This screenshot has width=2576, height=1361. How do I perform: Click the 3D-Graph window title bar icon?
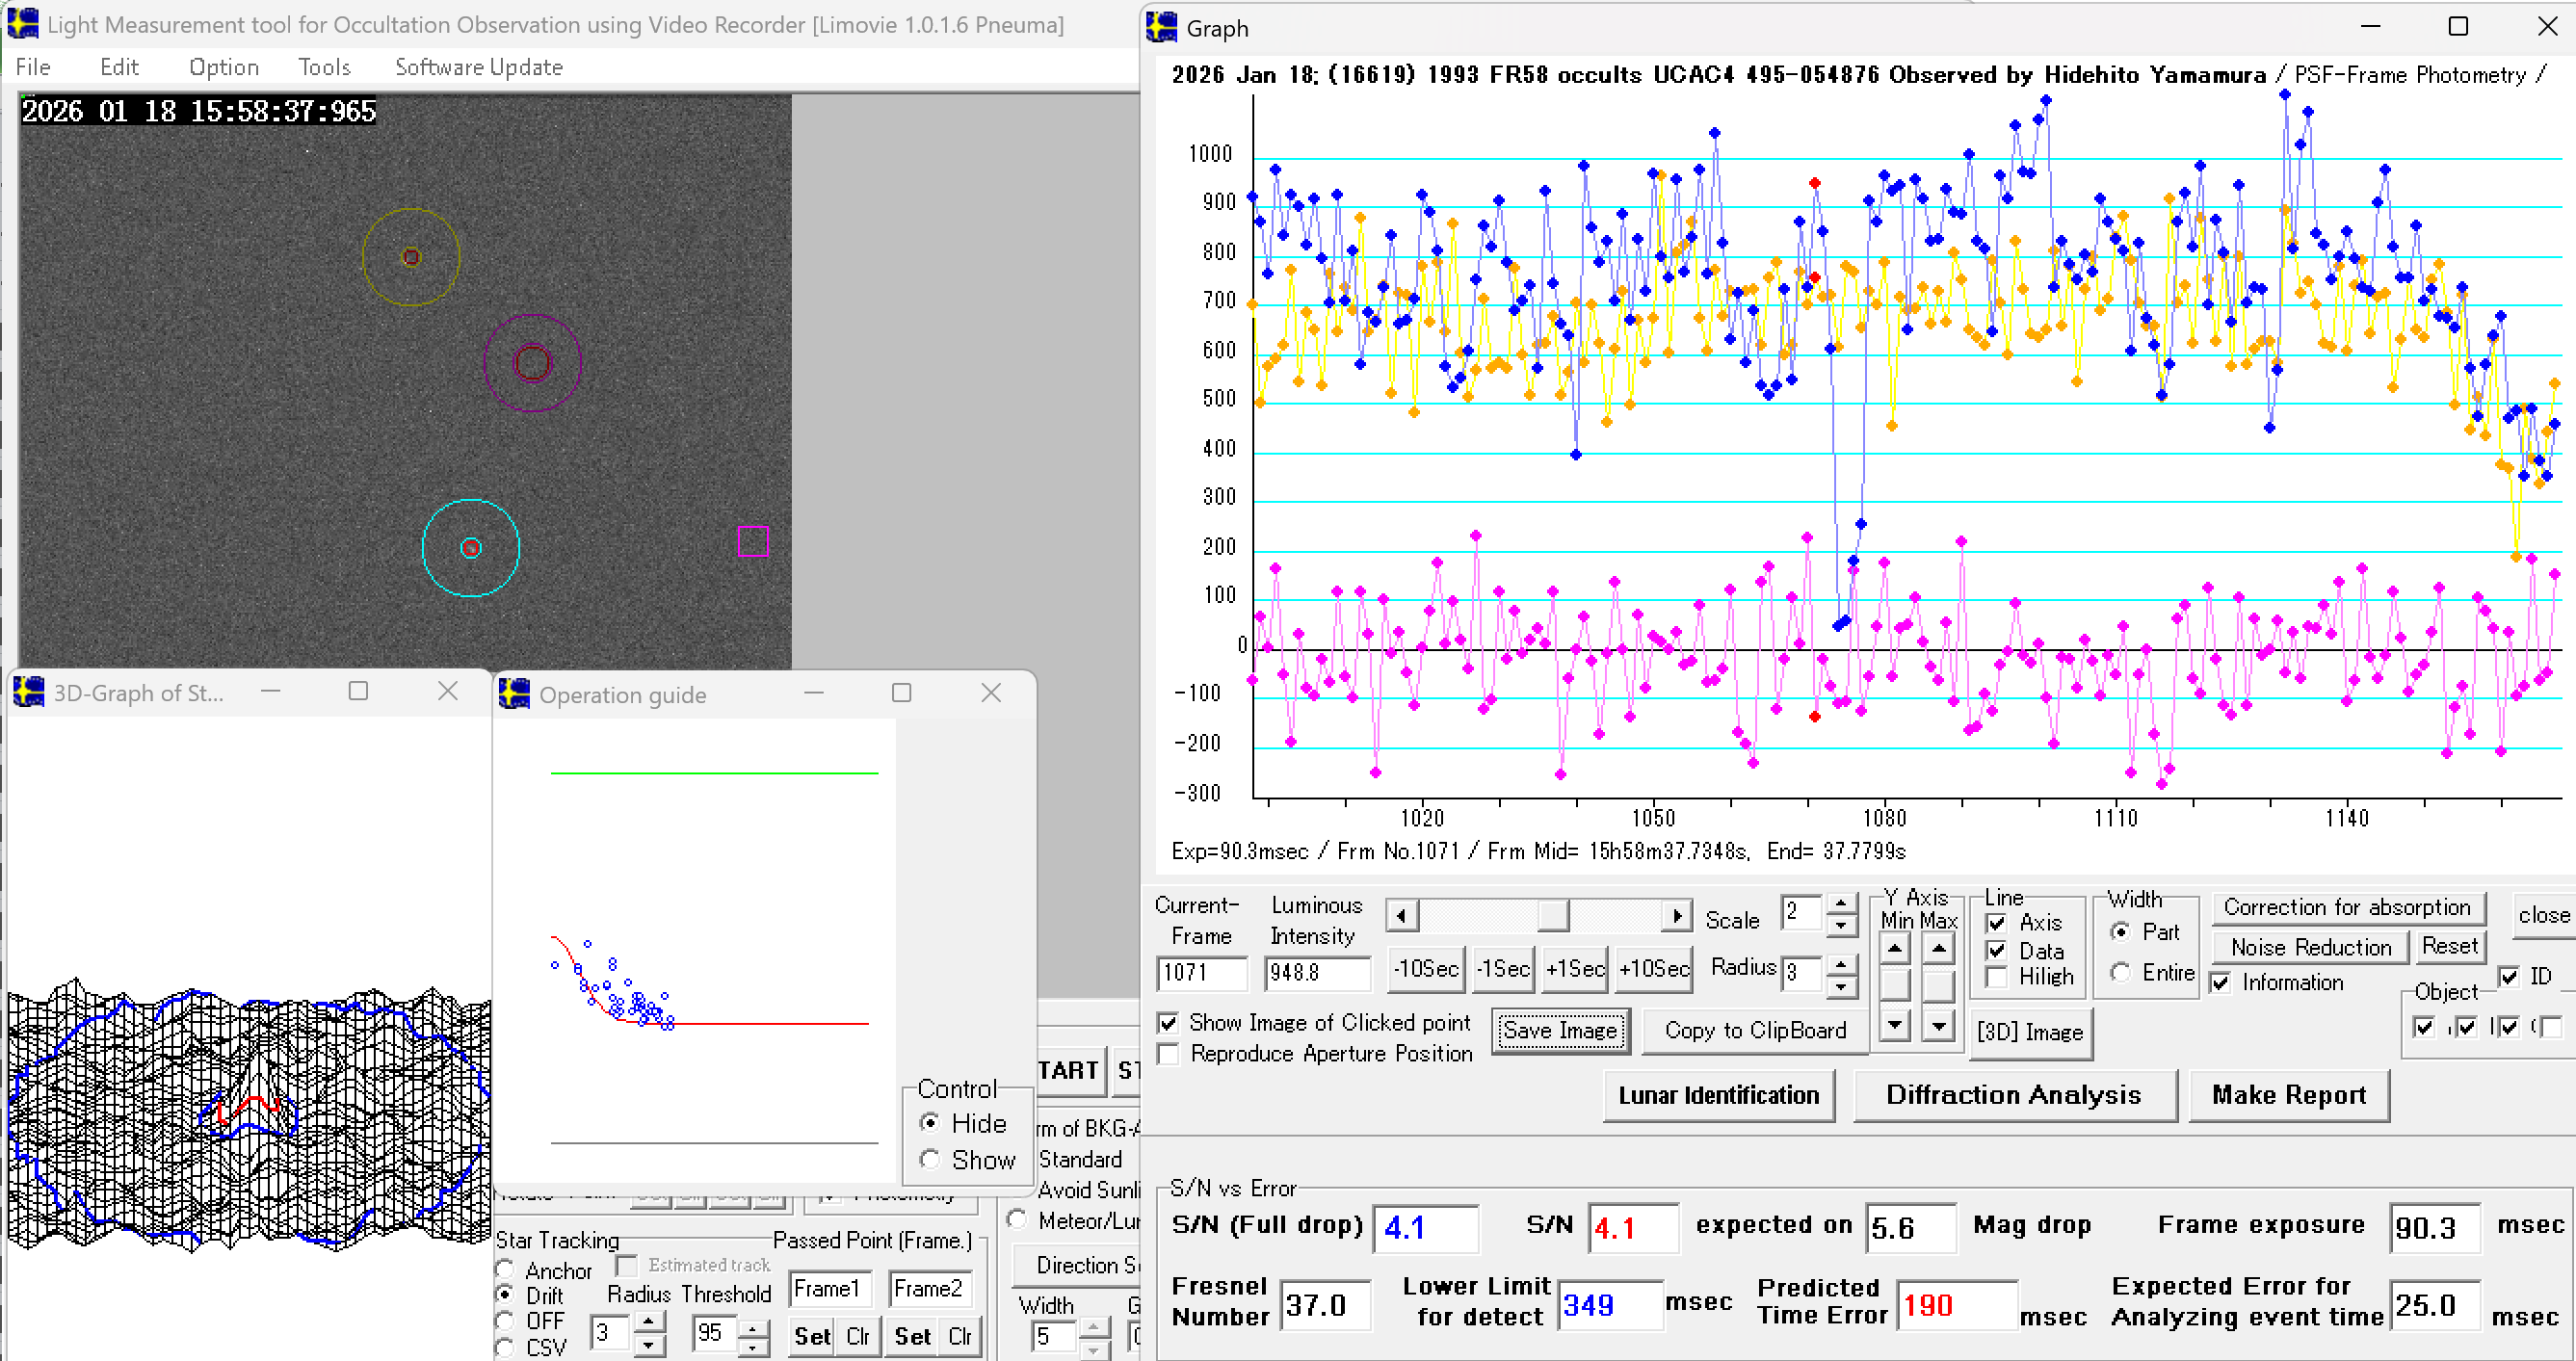[29, 692]
